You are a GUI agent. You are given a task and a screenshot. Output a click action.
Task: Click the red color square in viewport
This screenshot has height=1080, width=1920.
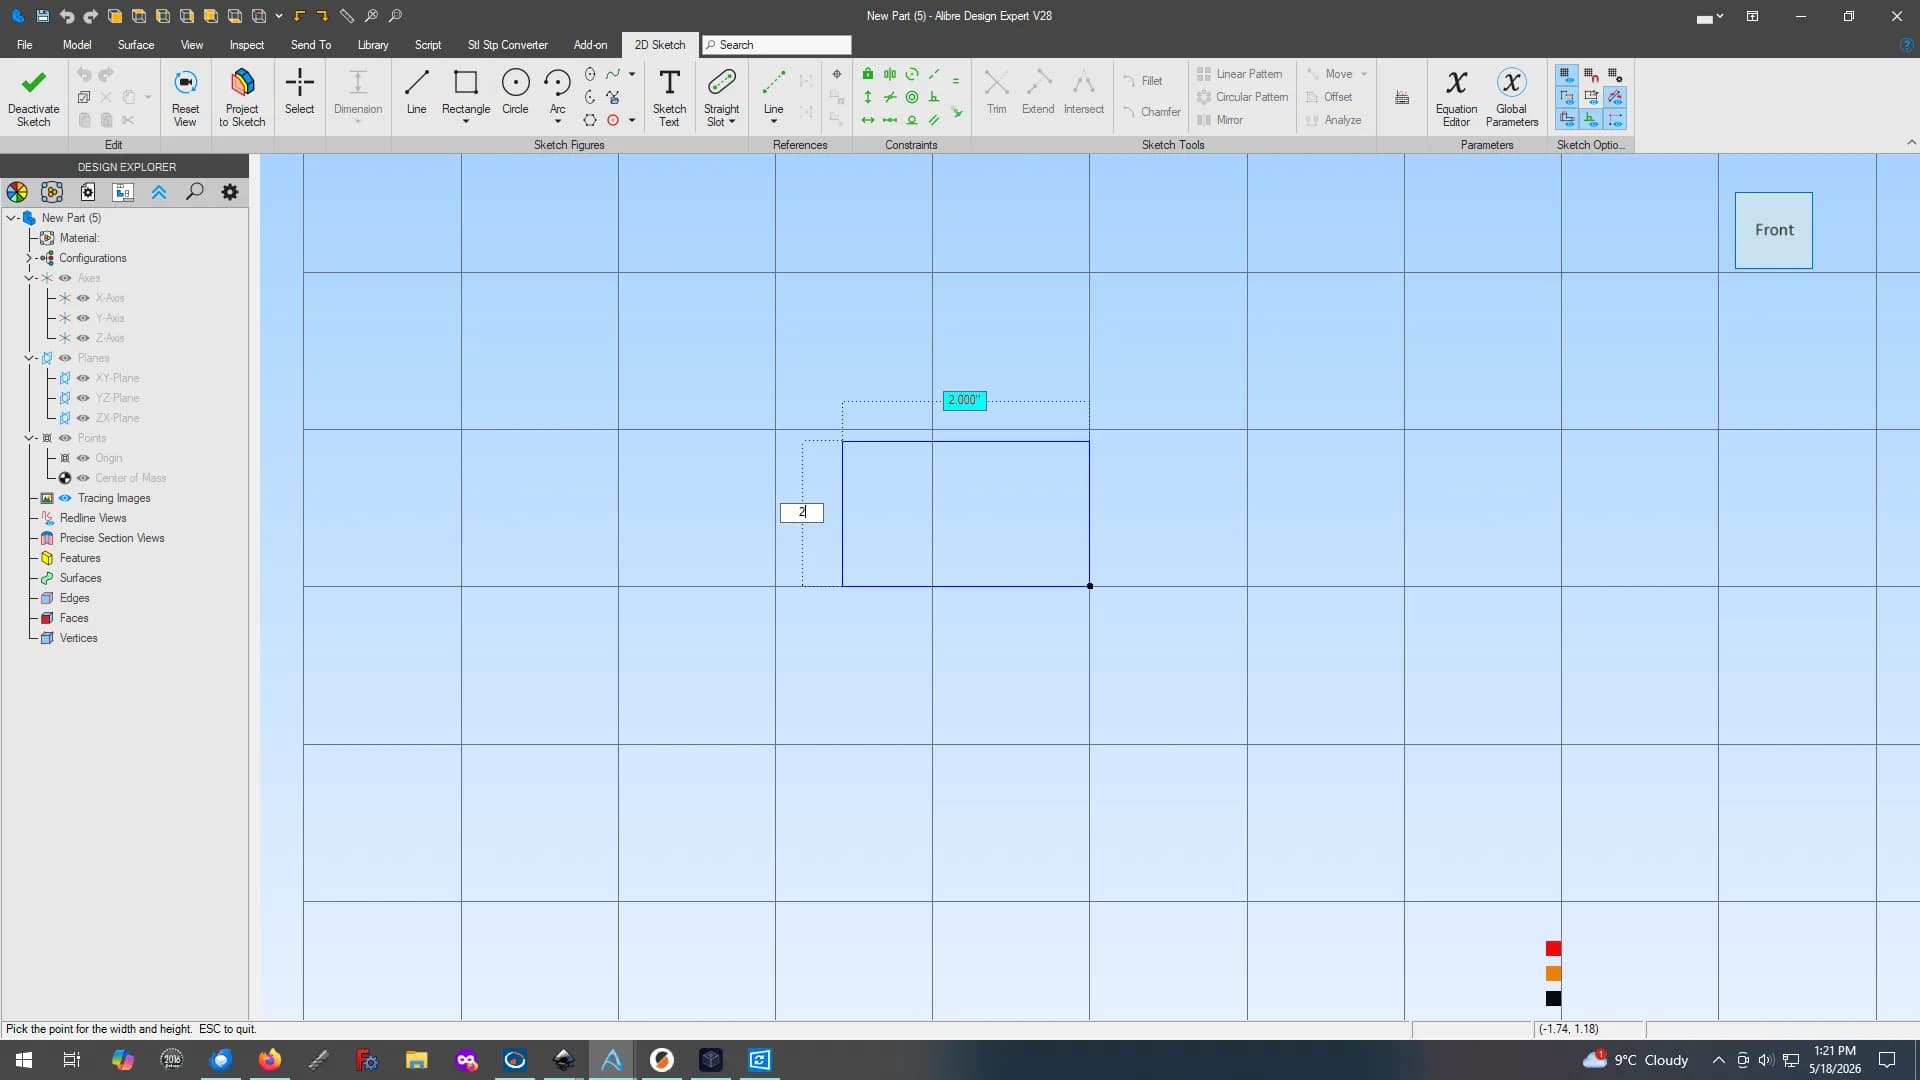click(x=1553, y=948)
